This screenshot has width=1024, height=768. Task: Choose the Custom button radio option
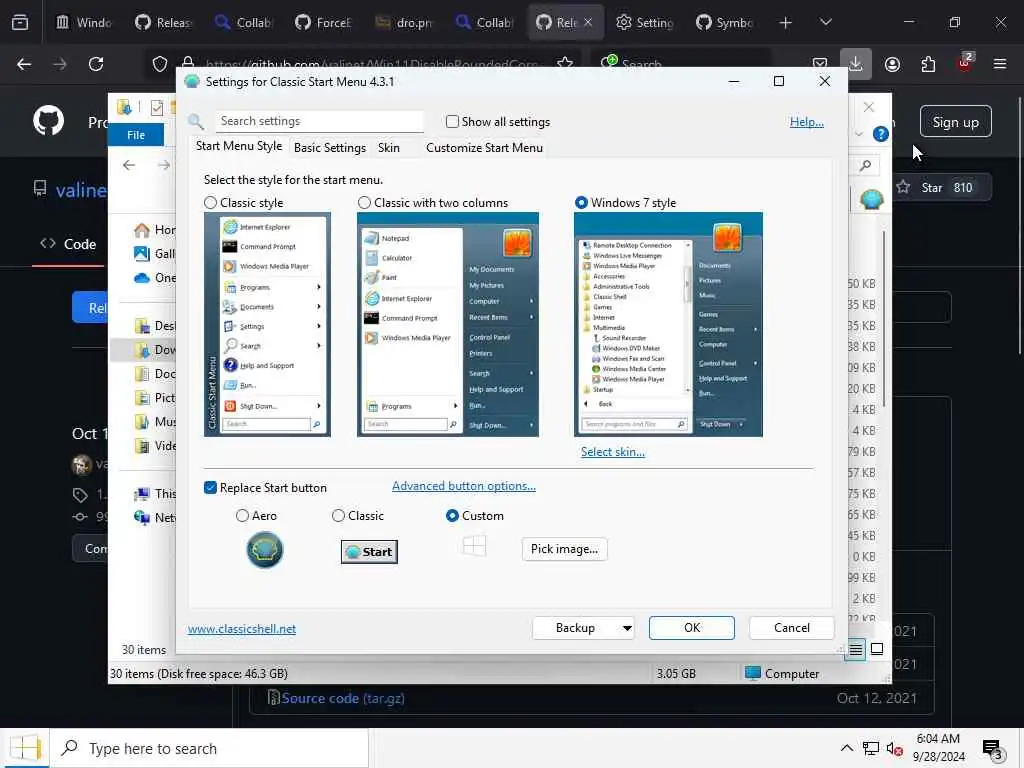pos(452,516)
